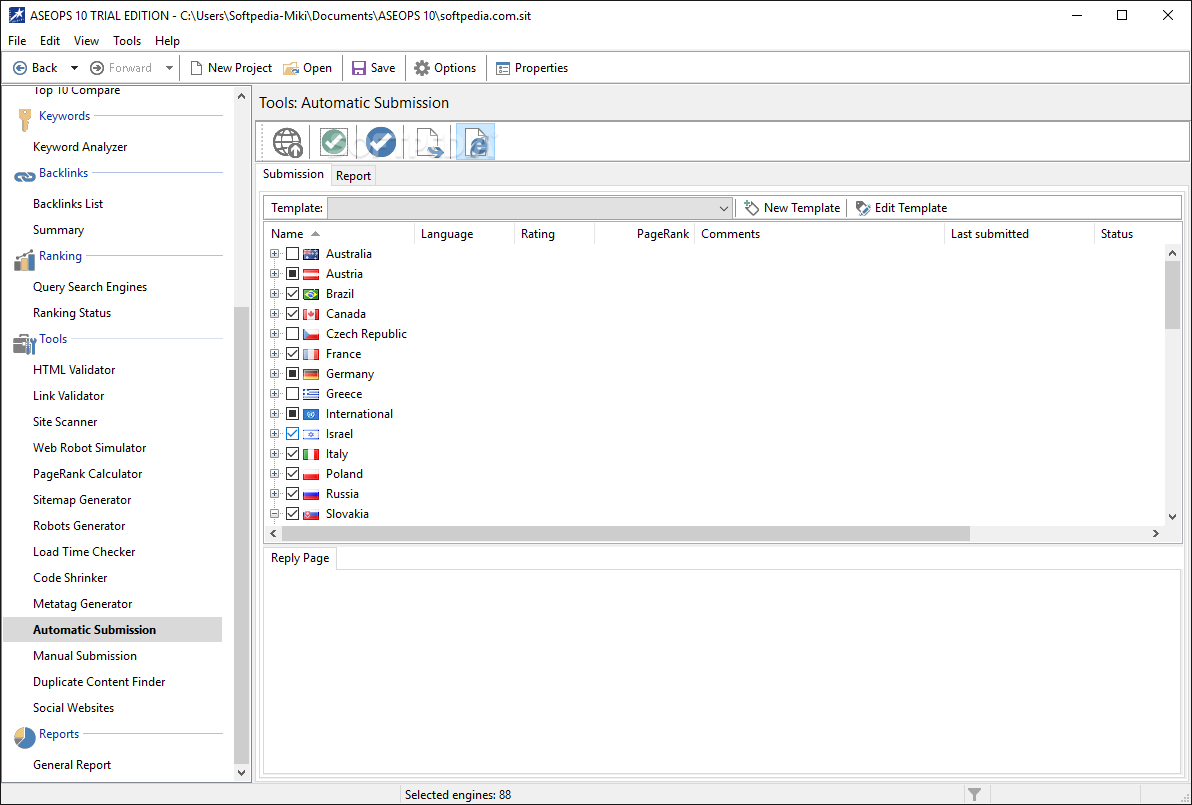This screenshot has width=1192, height=805.
Task: Click the Reports pie chart icon
Action: point(24,737)
